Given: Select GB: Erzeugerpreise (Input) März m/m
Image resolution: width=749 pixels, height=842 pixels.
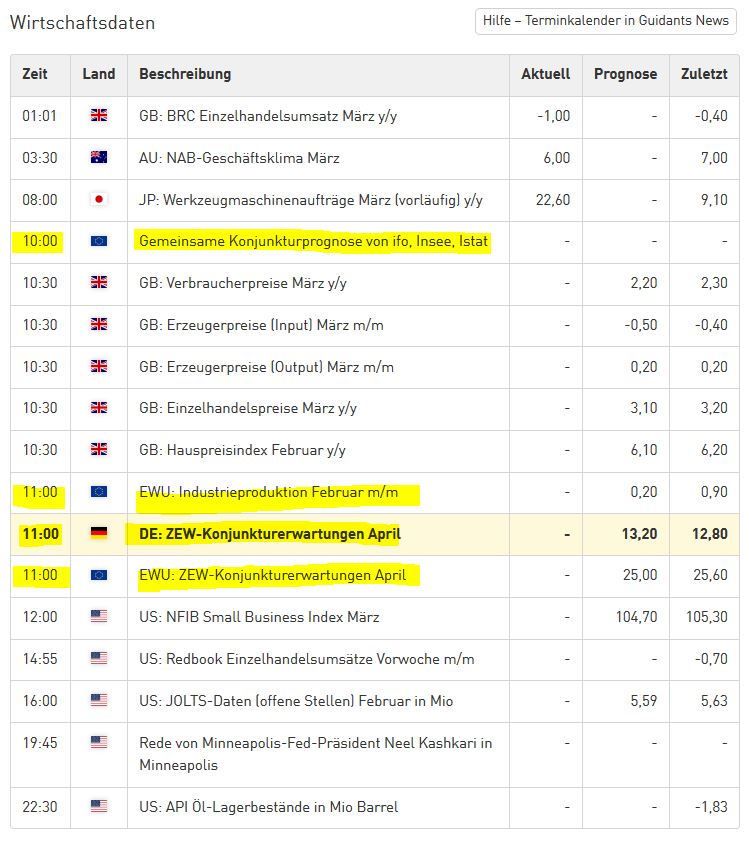Looking at the screenshot, I should [x=261, y=325].
